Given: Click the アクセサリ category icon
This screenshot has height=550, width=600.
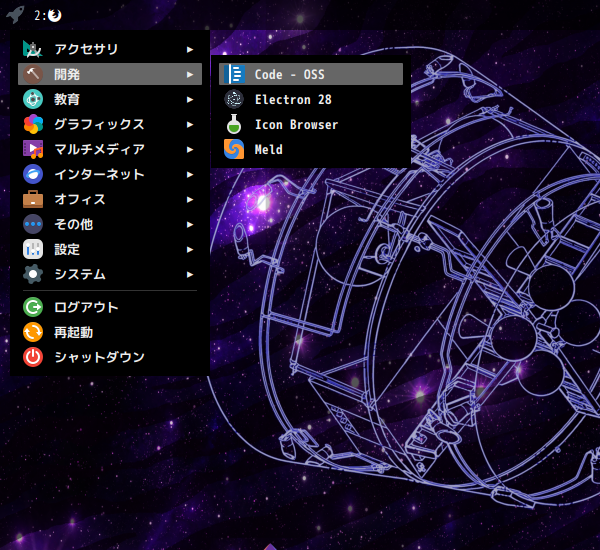Looking at the screenshot, I should coord(33,49).
